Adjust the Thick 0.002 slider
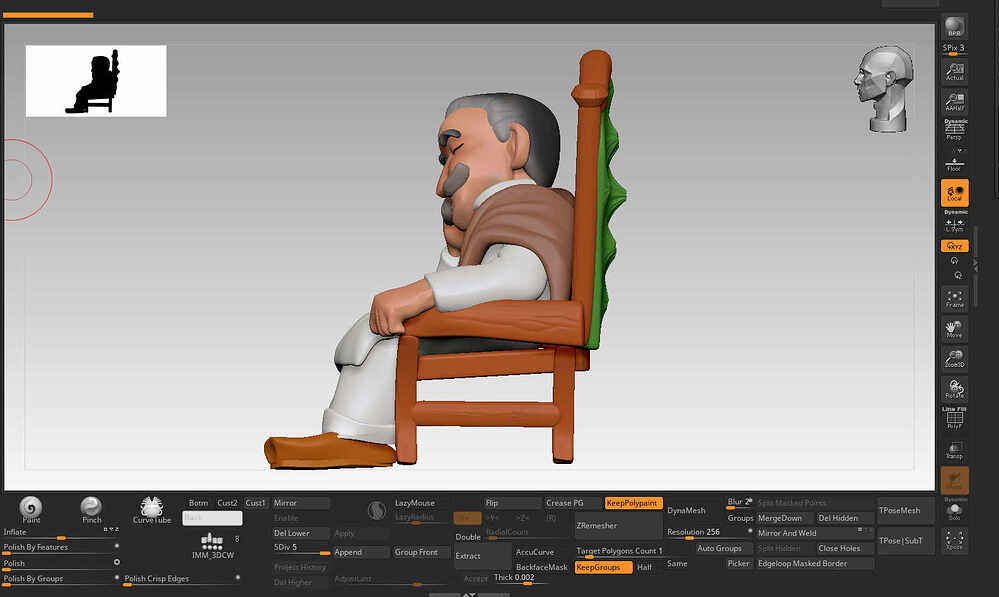The width and height of the screenshot is (999, 597). click(x=519, y=579)
